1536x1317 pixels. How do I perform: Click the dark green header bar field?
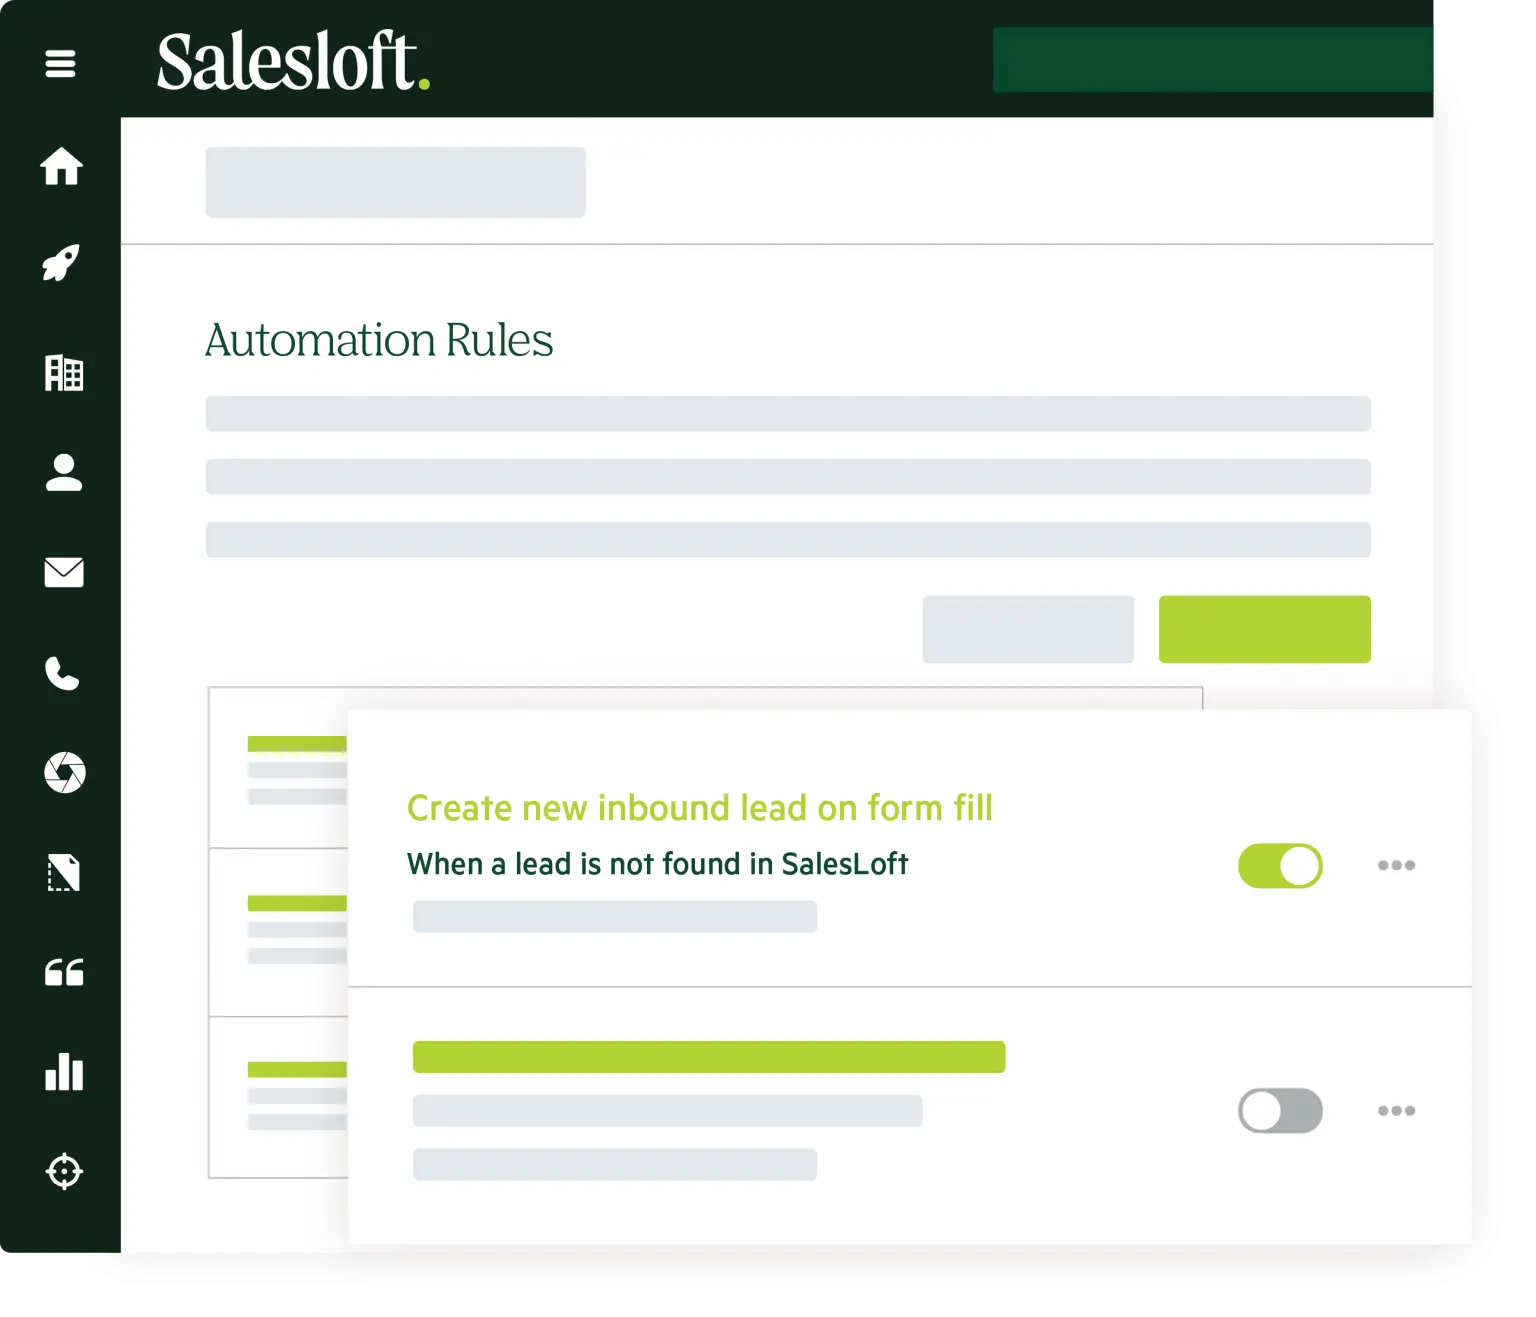point(1213,60)
